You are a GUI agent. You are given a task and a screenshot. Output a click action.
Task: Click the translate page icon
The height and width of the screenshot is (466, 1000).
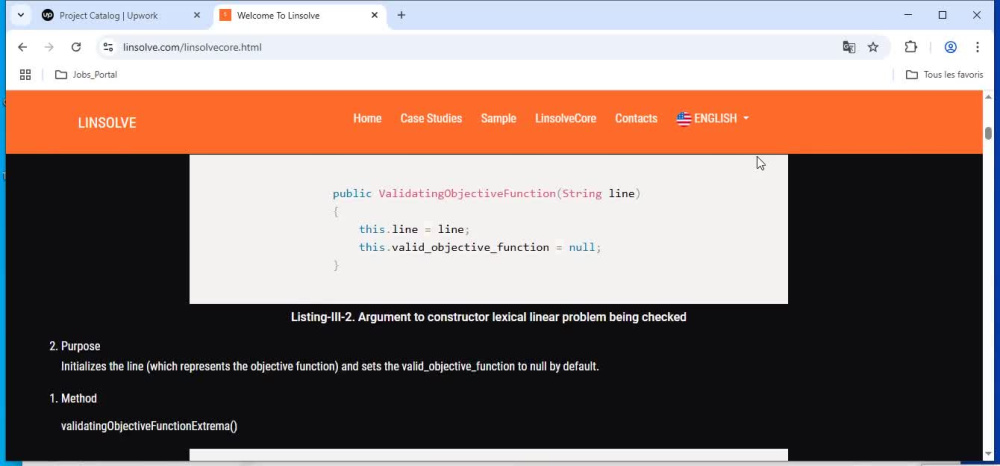coord(849,47)
